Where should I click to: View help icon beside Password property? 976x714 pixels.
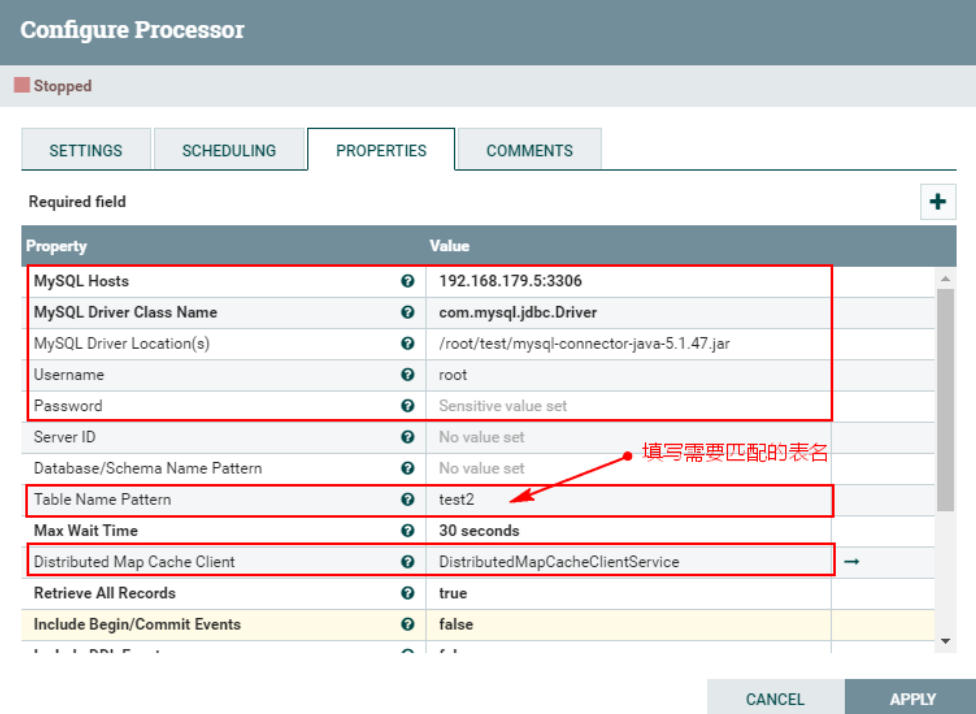point(408,406)
